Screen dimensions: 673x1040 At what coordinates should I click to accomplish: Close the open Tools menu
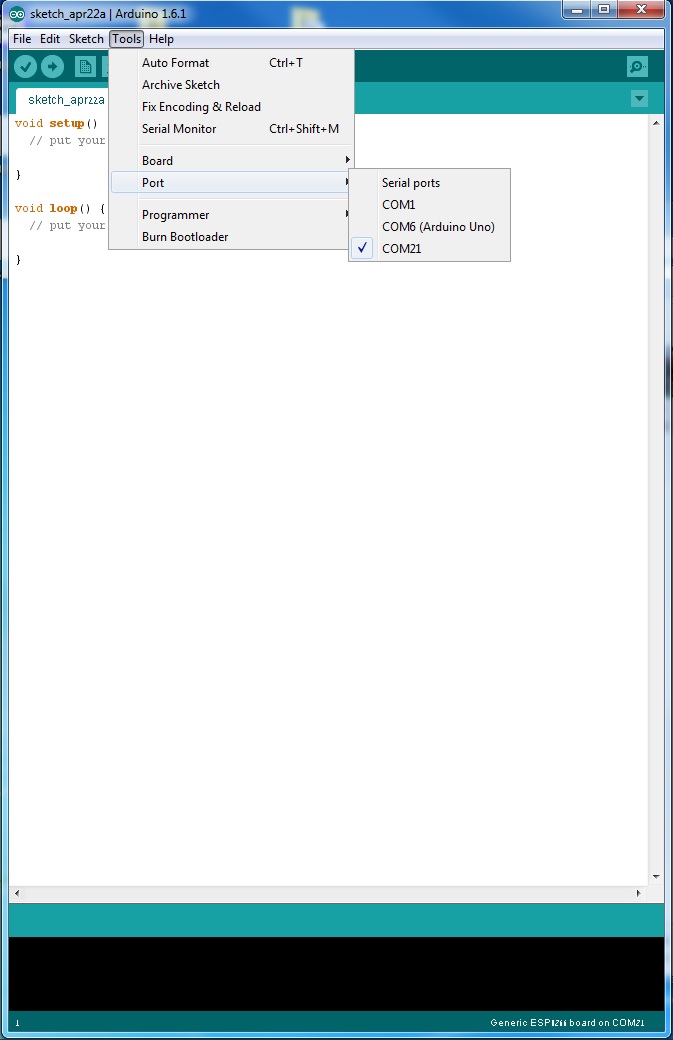pyautogui.click(x=127, y=39)
